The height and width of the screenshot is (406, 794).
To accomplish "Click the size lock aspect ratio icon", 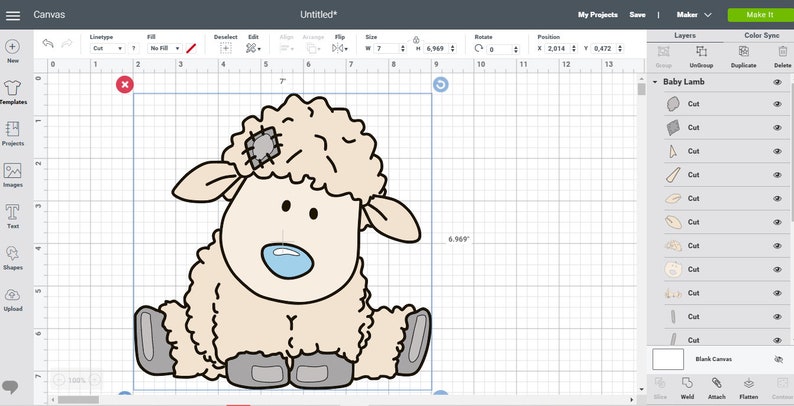I will point(416,39).
